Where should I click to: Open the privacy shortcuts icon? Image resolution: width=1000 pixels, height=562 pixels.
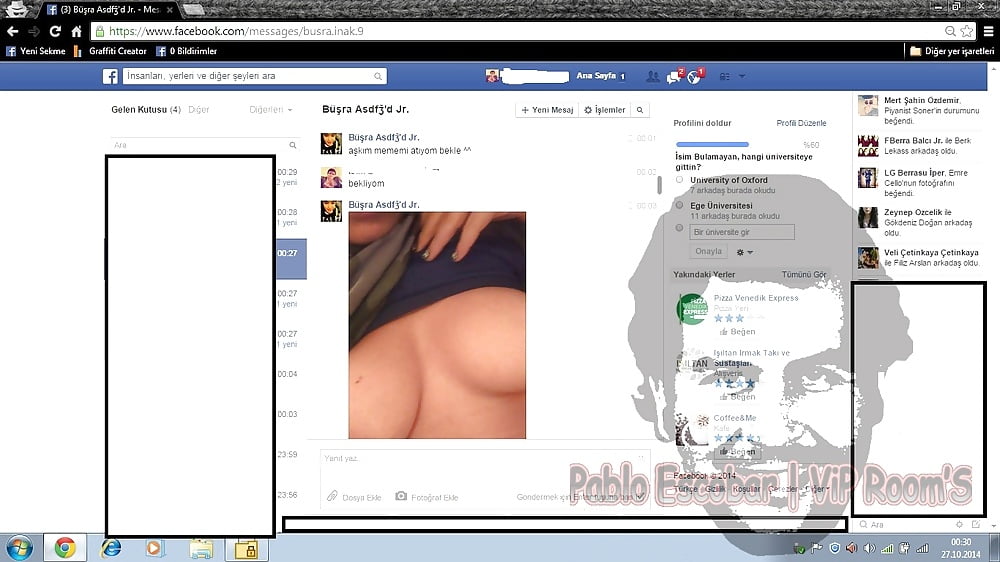(724, 77)
